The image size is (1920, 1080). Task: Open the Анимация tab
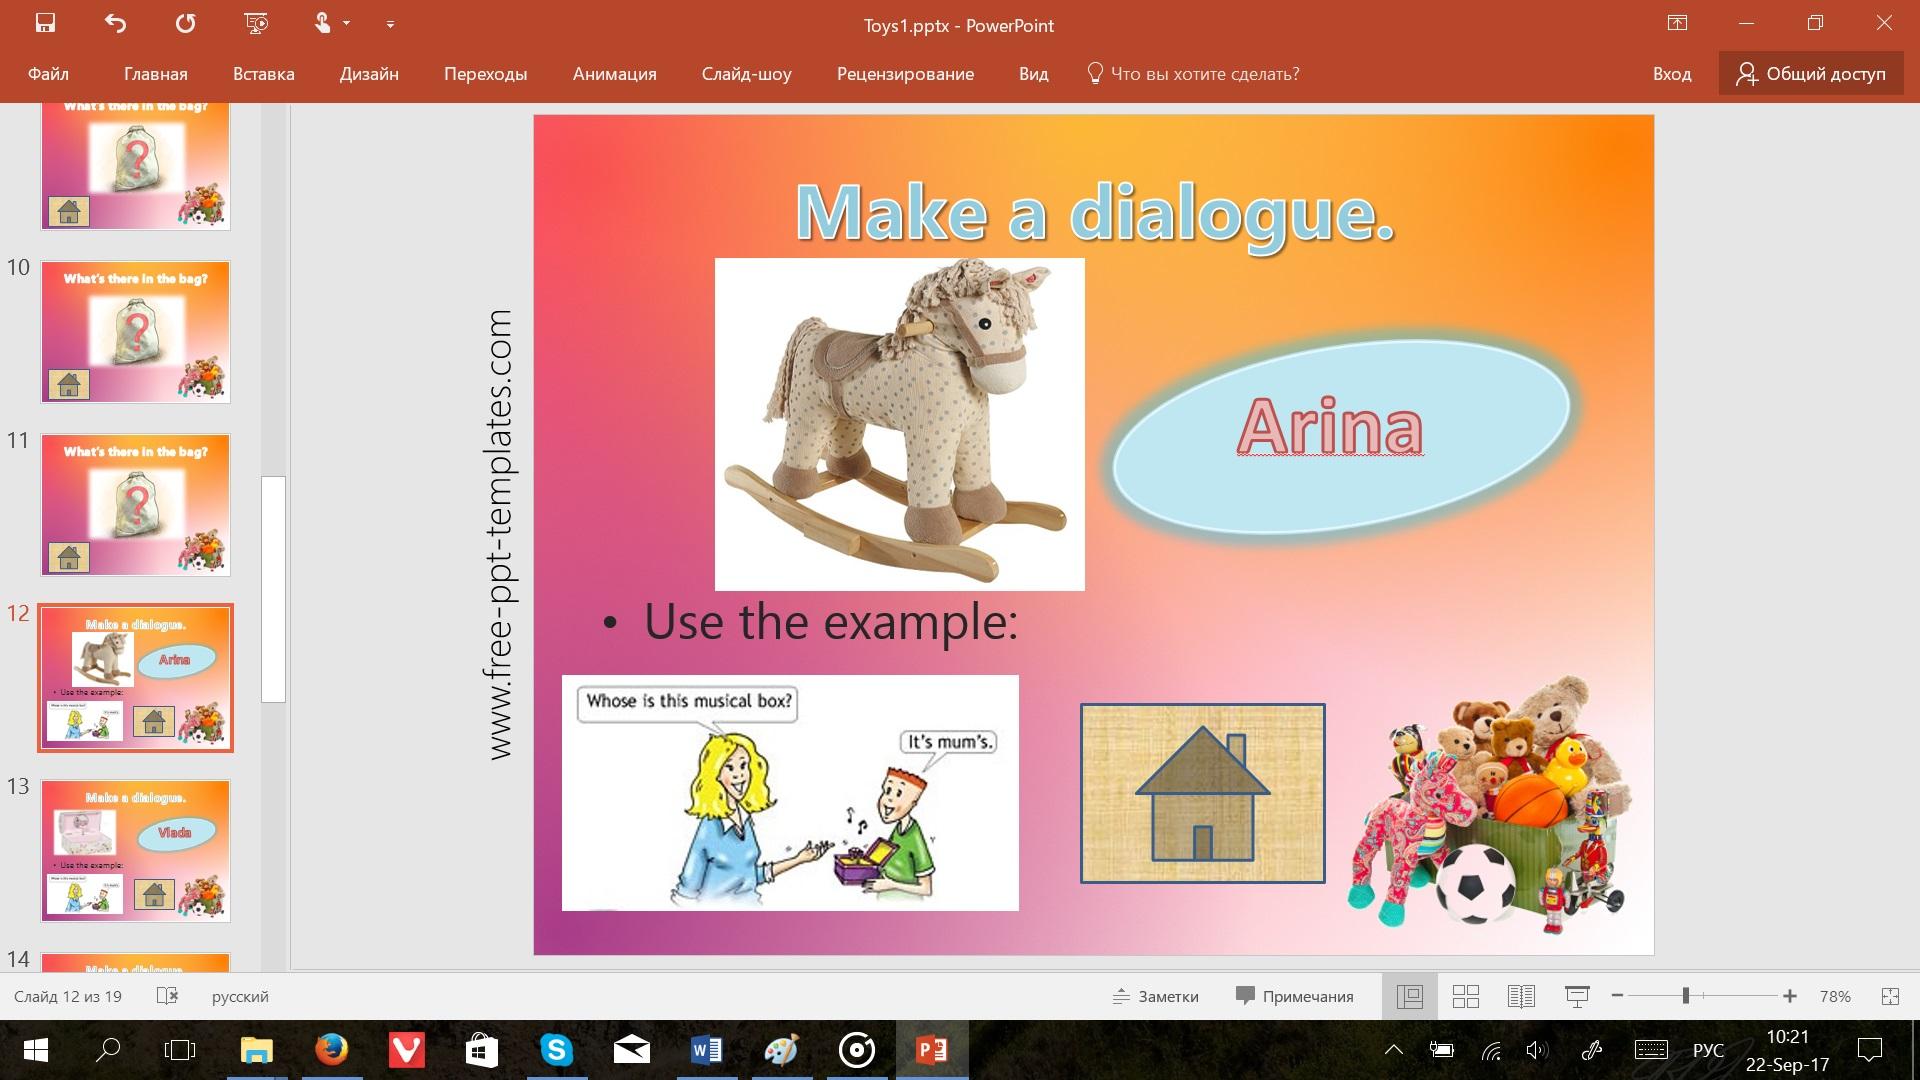point(615,74)
